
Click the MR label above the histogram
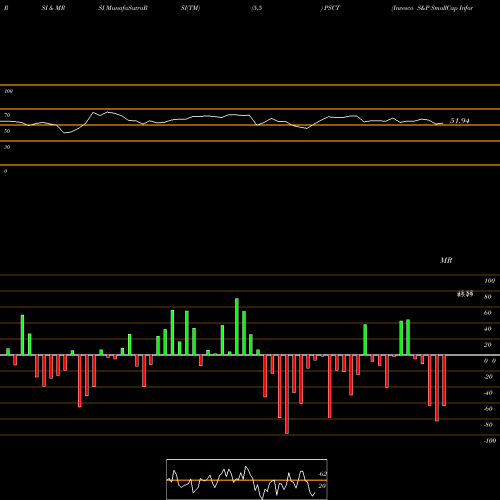pyautogui.click(x=446, y=260)
